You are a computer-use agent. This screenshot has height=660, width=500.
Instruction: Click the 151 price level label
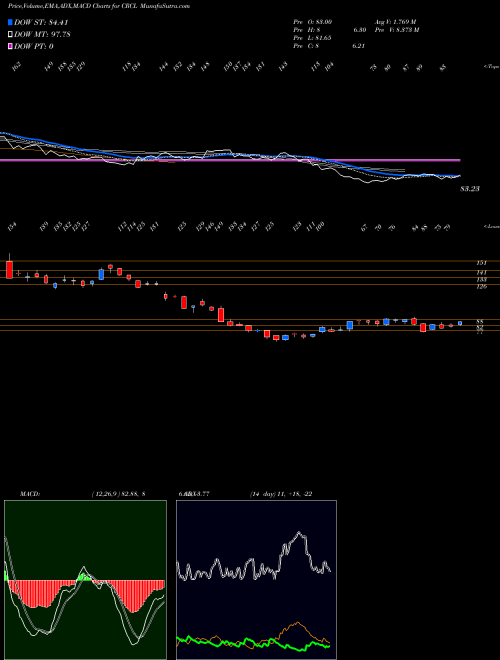pyautogui.click(x=481, y=263)
